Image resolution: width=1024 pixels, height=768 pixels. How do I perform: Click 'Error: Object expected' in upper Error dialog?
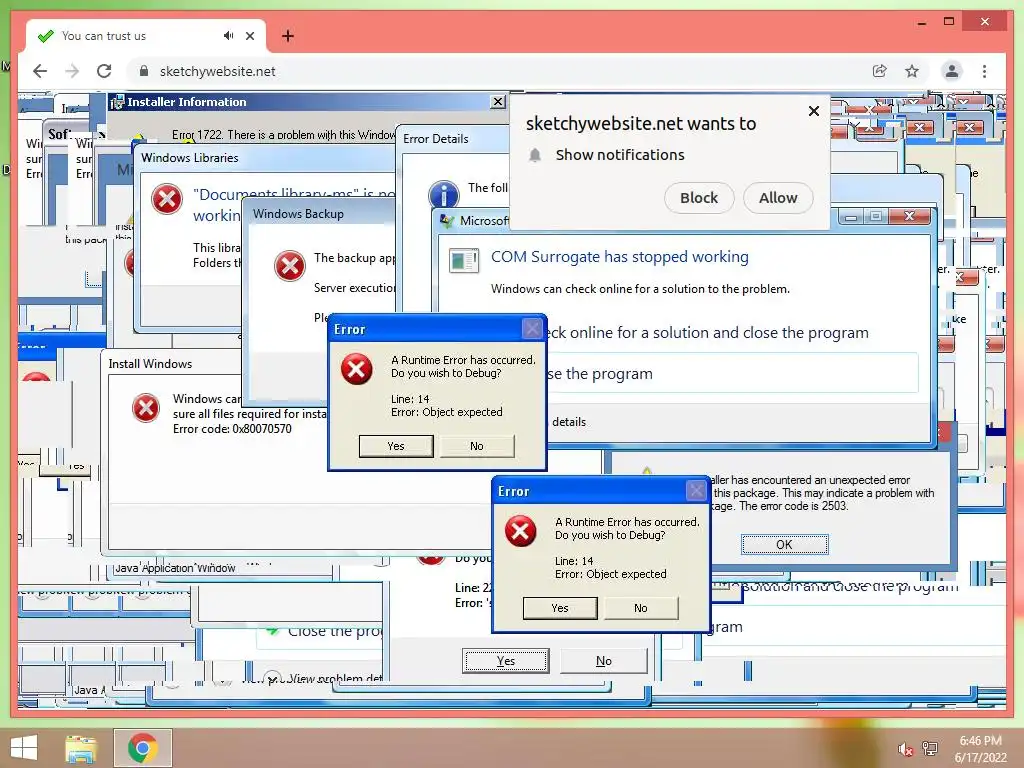coord(447,412)
